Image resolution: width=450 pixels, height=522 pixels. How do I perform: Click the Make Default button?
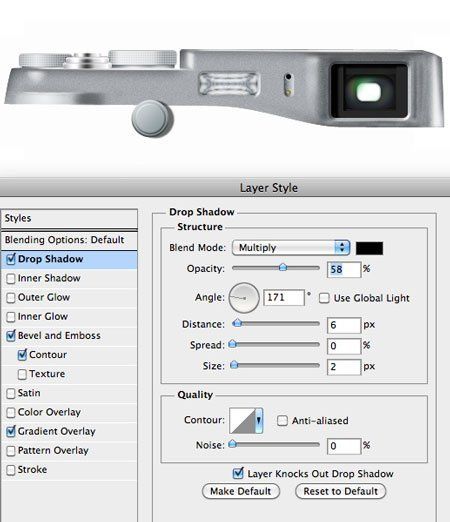coord(241,491)
